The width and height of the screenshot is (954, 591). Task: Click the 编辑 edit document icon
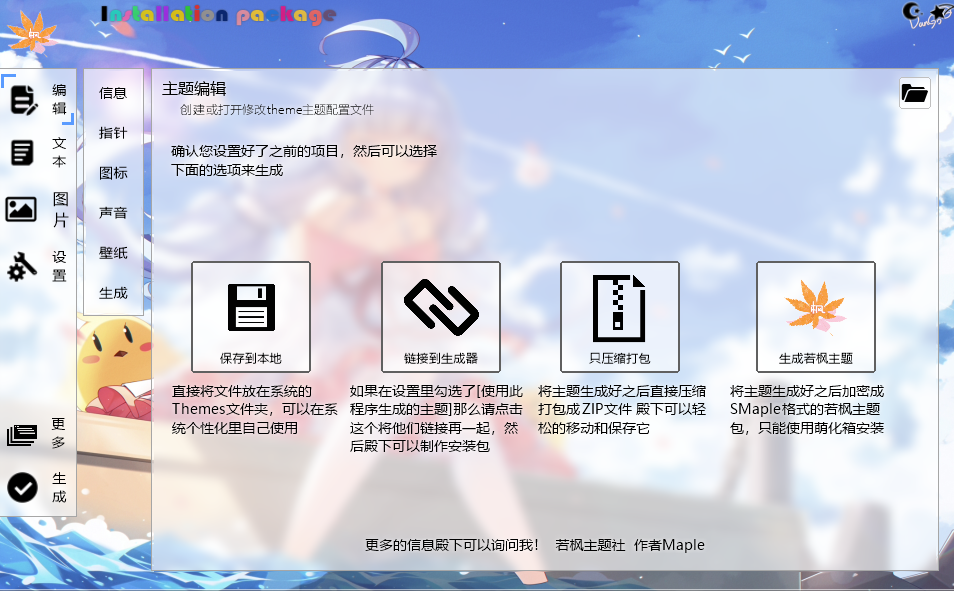click(23, 100)
